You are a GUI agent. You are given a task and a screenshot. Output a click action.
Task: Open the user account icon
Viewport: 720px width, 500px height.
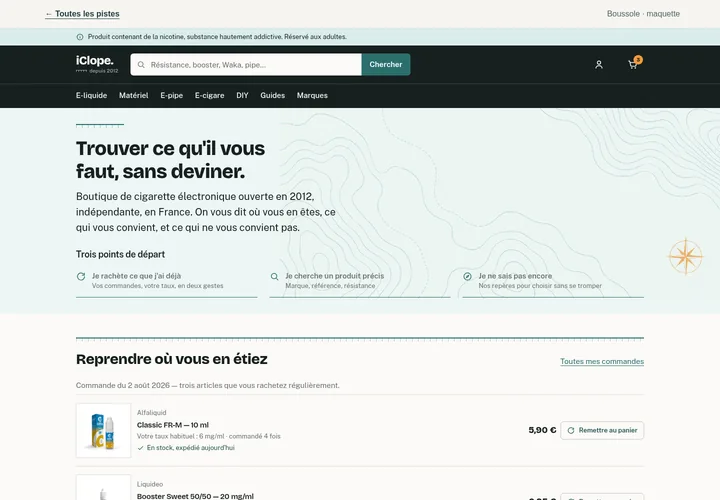point(599,65)
